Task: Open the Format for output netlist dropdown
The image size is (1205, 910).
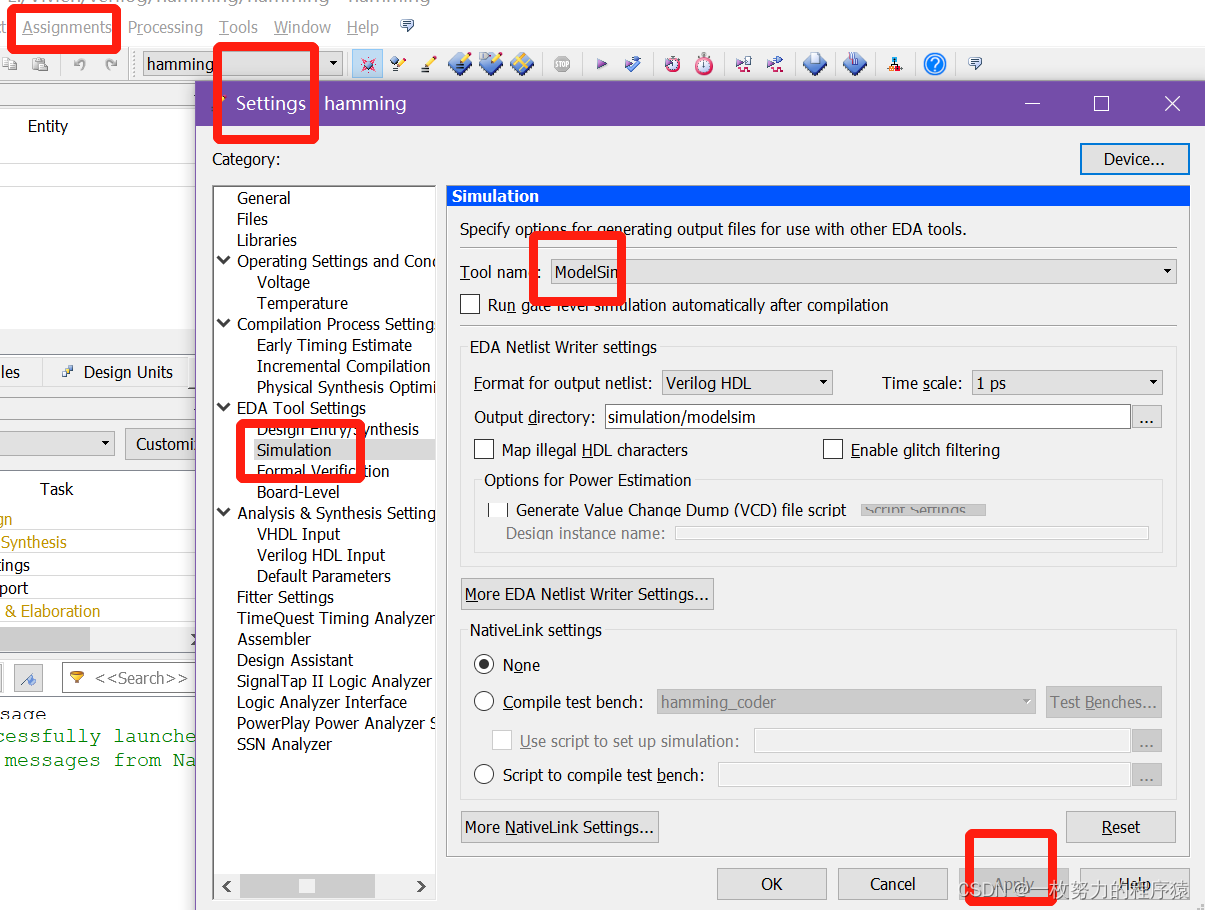Action: [x=823, y=382]
